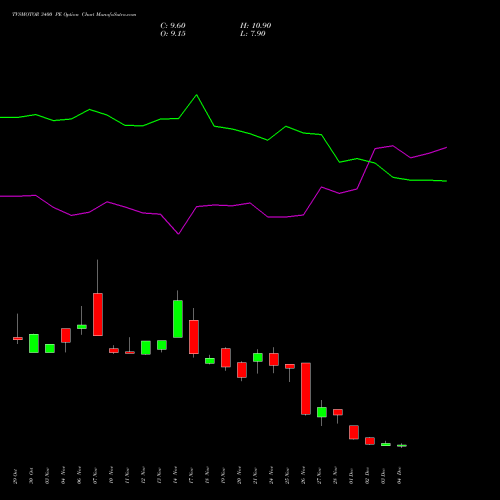500x500 pixels.
Task: Select the 30 Oct date label
Action: point(31,476)
